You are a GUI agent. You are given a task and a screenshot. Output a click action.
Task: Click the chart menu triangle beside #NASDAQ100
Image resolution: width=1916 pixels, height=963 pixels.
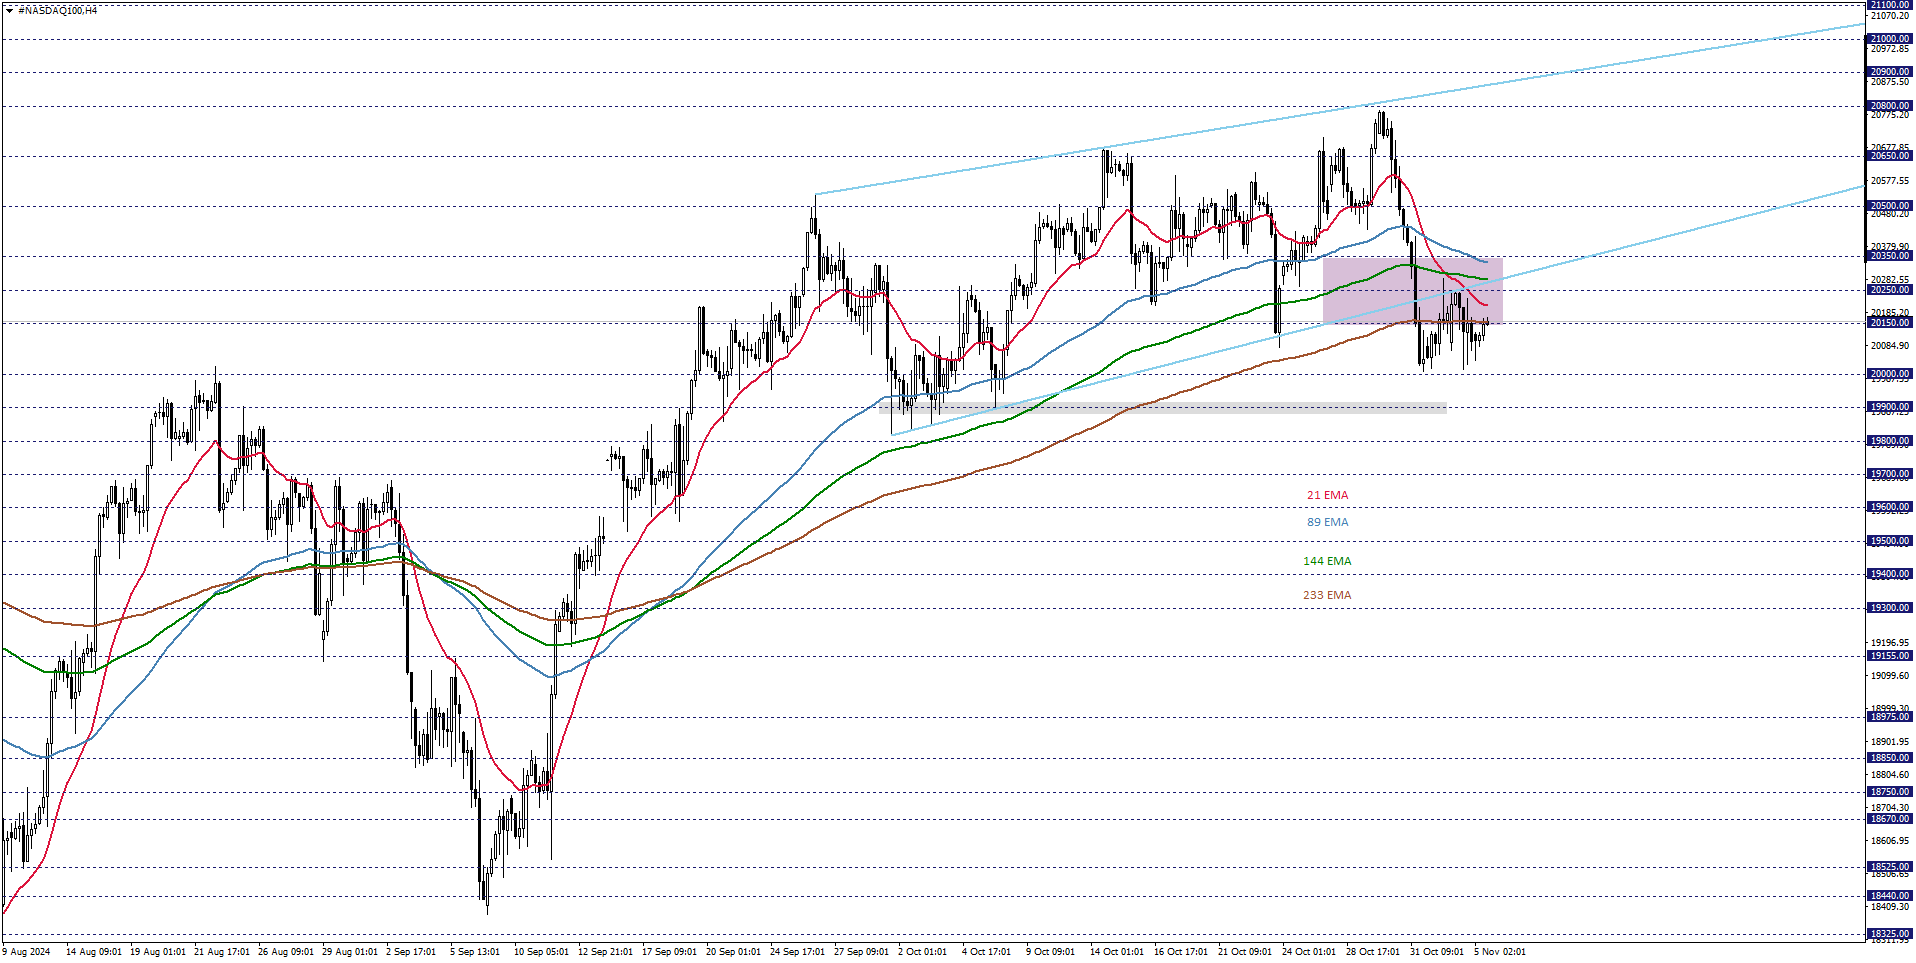click(9, 10)
